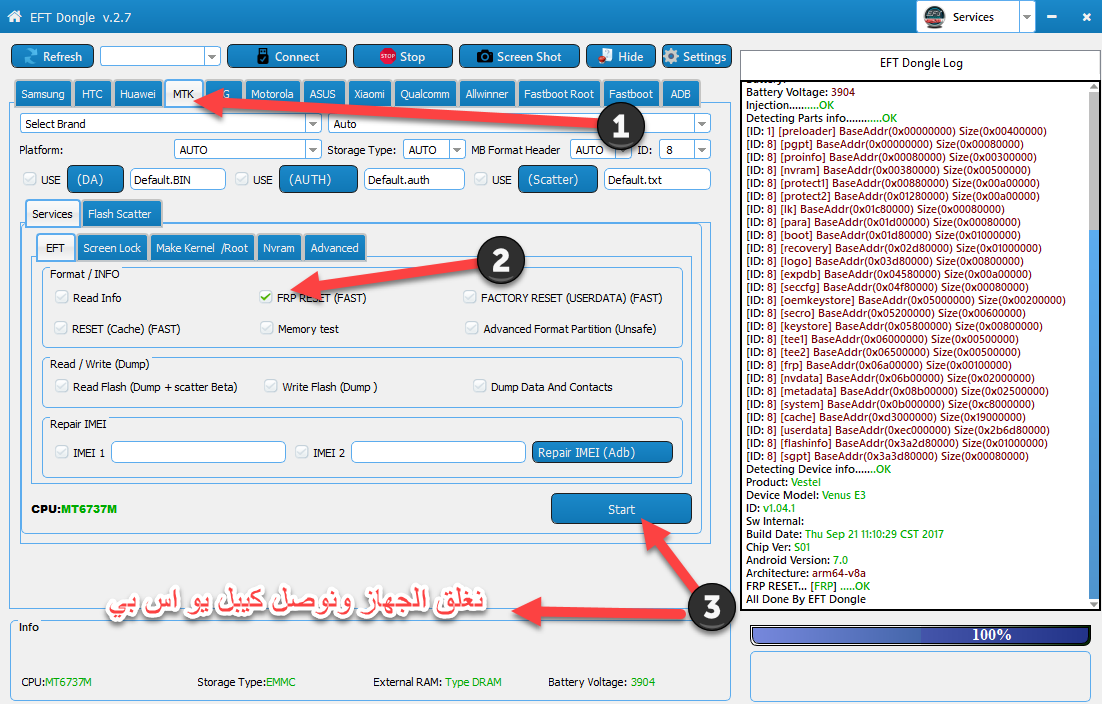The image size is (1102, 704).
Task: Select the Fastboot Root tab
Action: [559, 94]
